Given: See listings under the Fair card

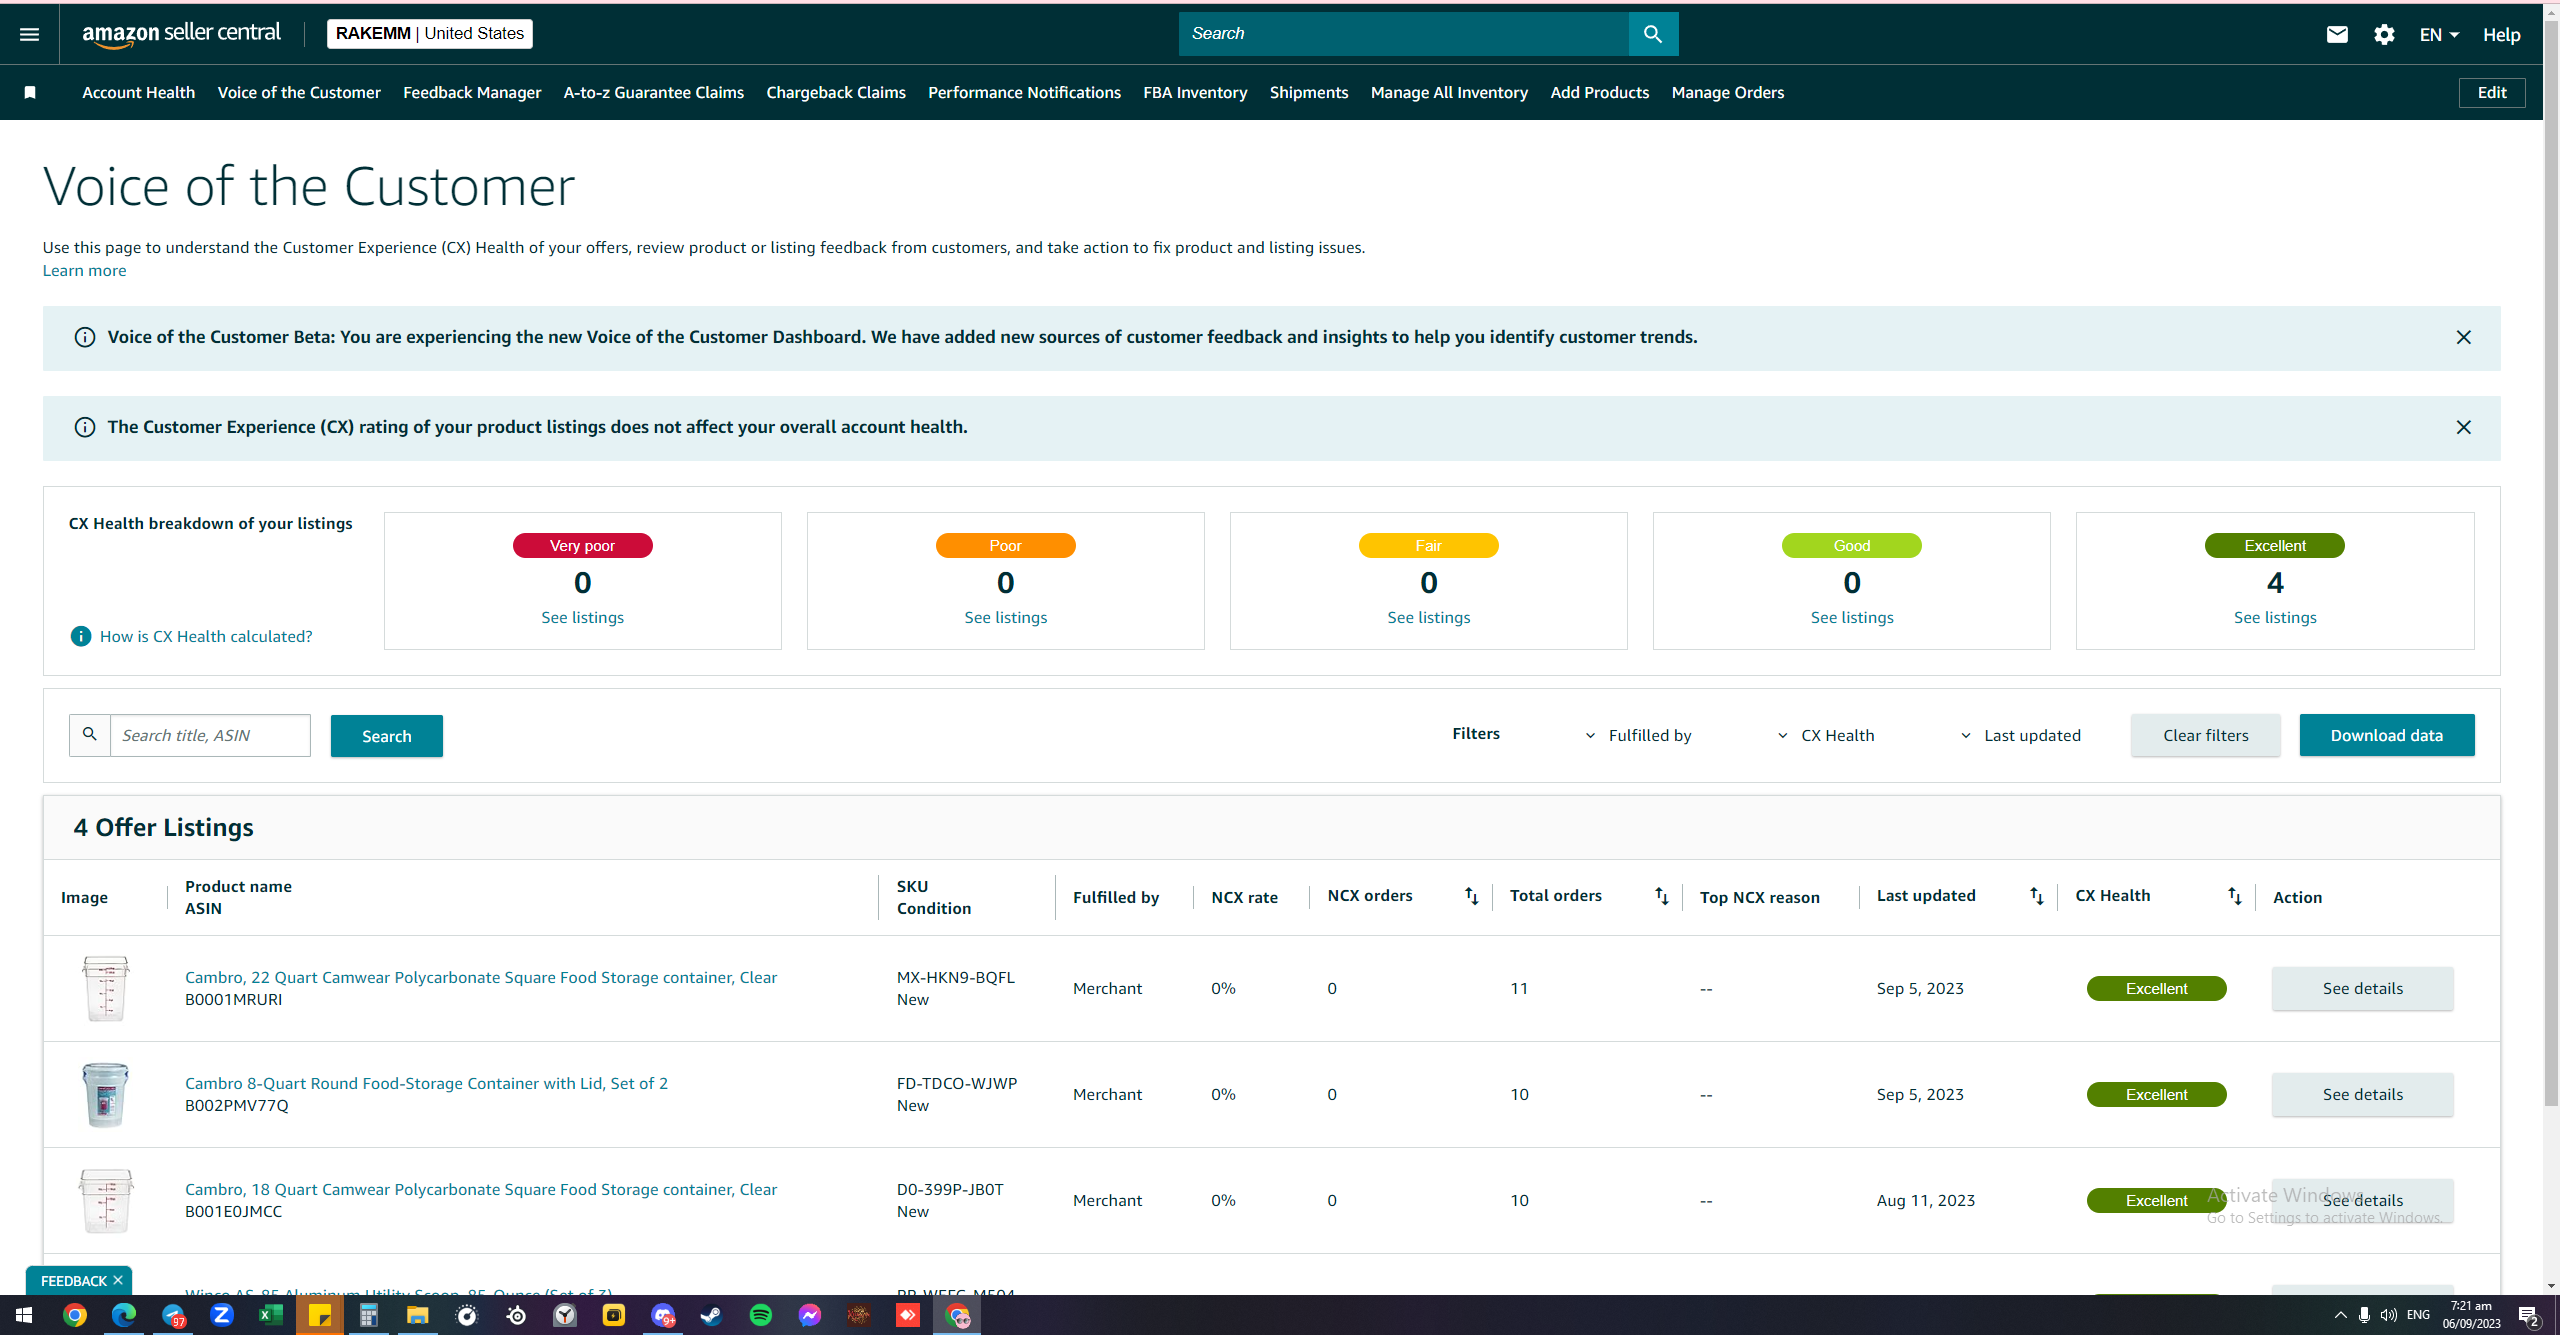Looking at the screenshot, I should click(1429, 618).
